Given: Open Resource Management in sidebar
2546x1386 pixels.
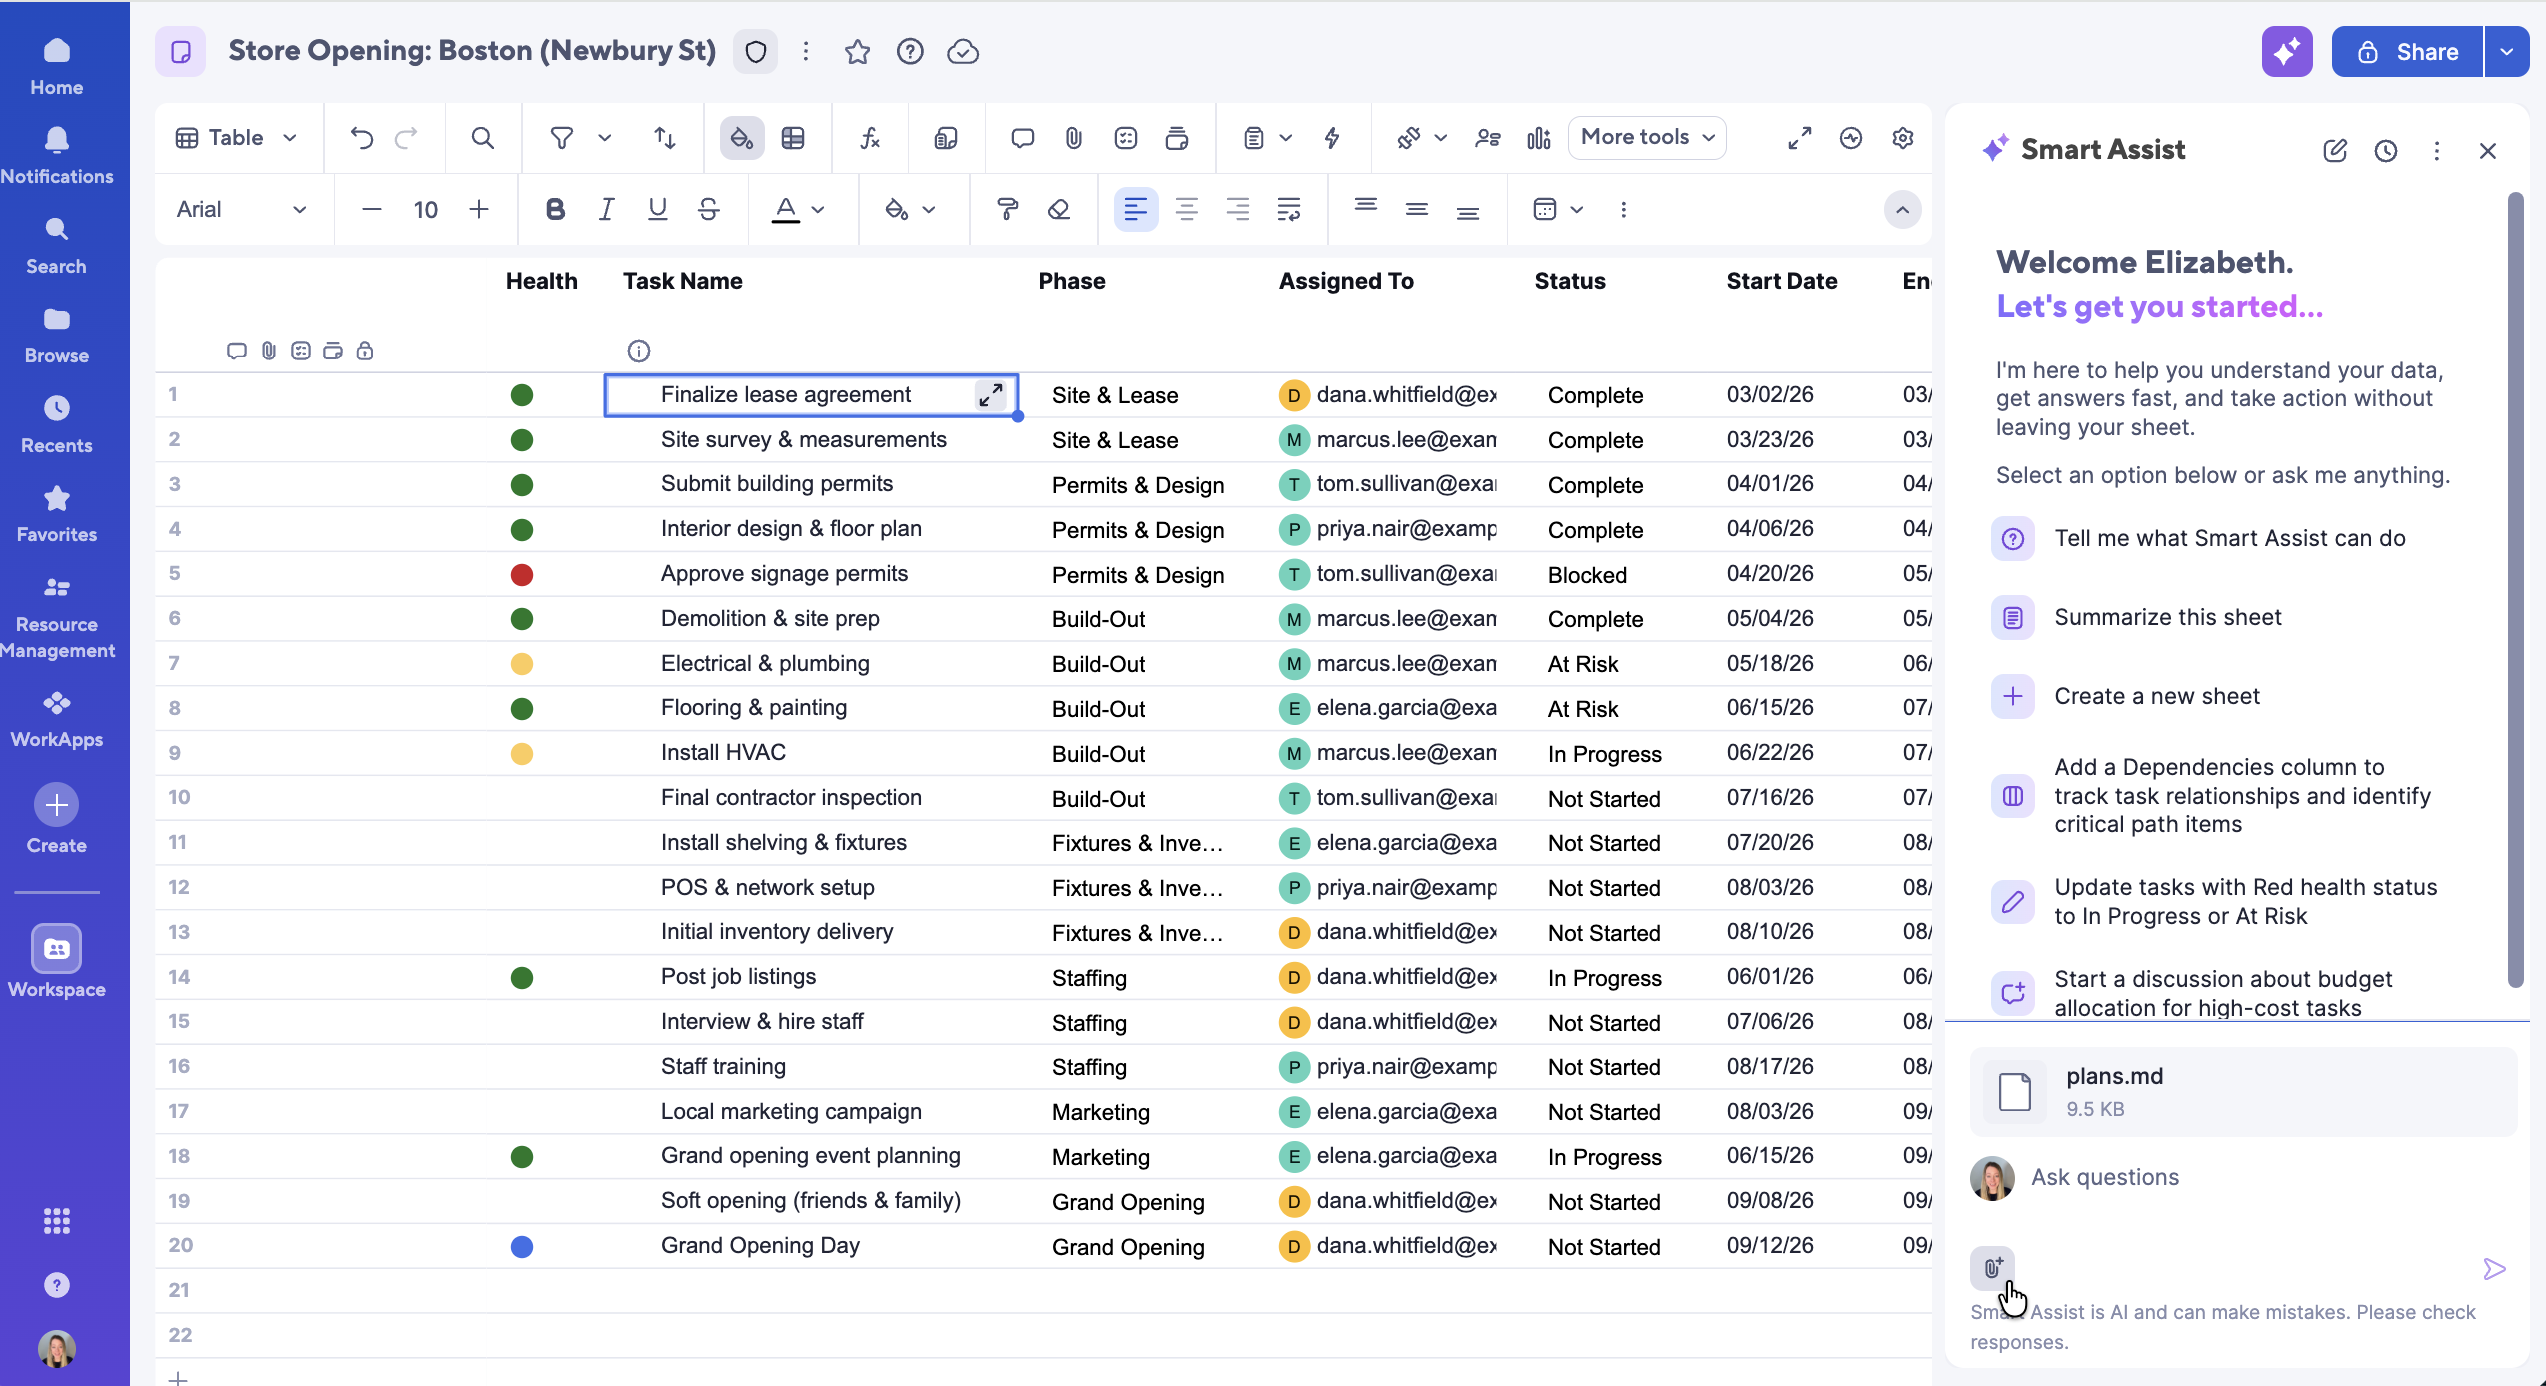Looking at the screenshot, I should coord(57,617).
